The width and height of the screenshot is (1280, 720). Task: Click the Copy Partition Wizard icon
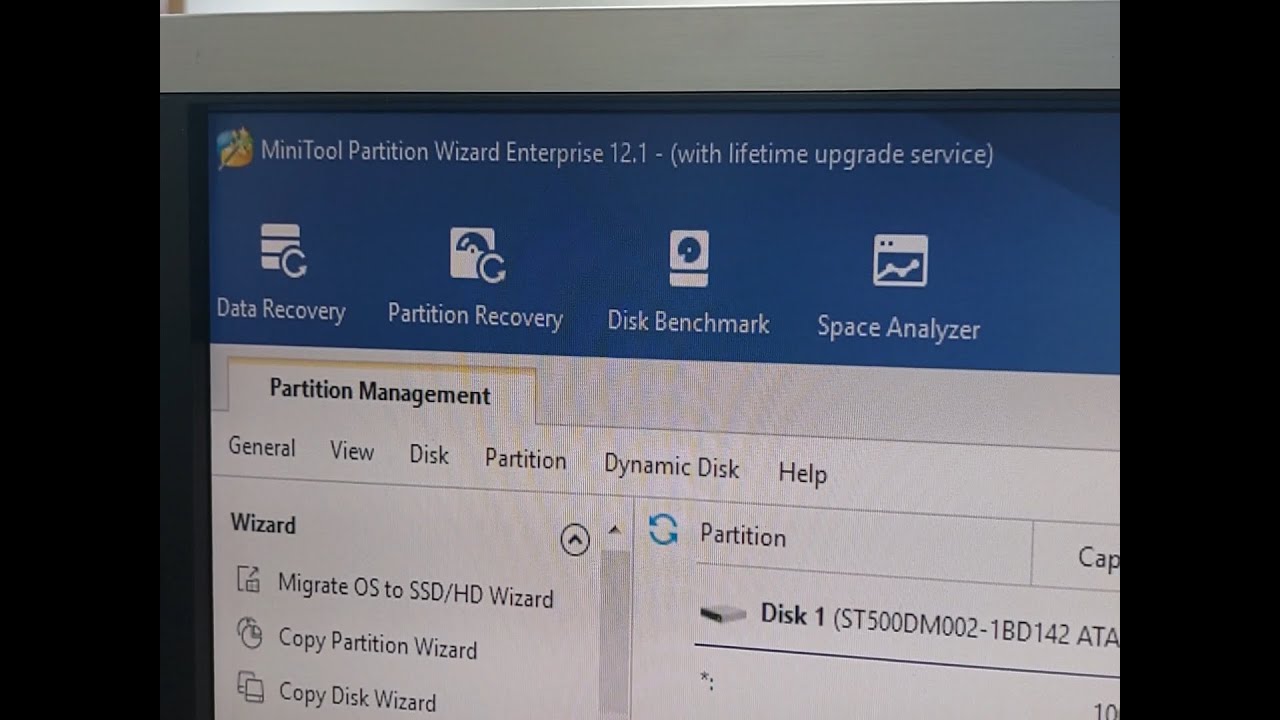tap(249, 633)
